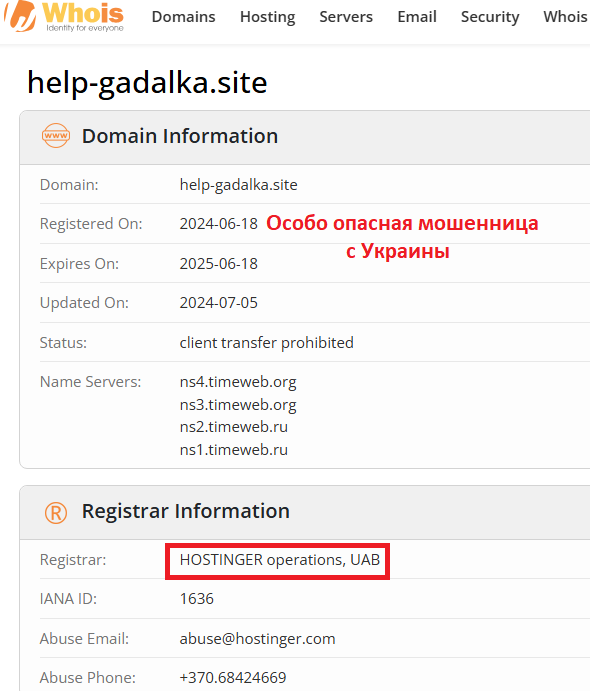Click the registered date 2024-06-18
The height and width of the screenshot is (691, 590).
(219, 224)
